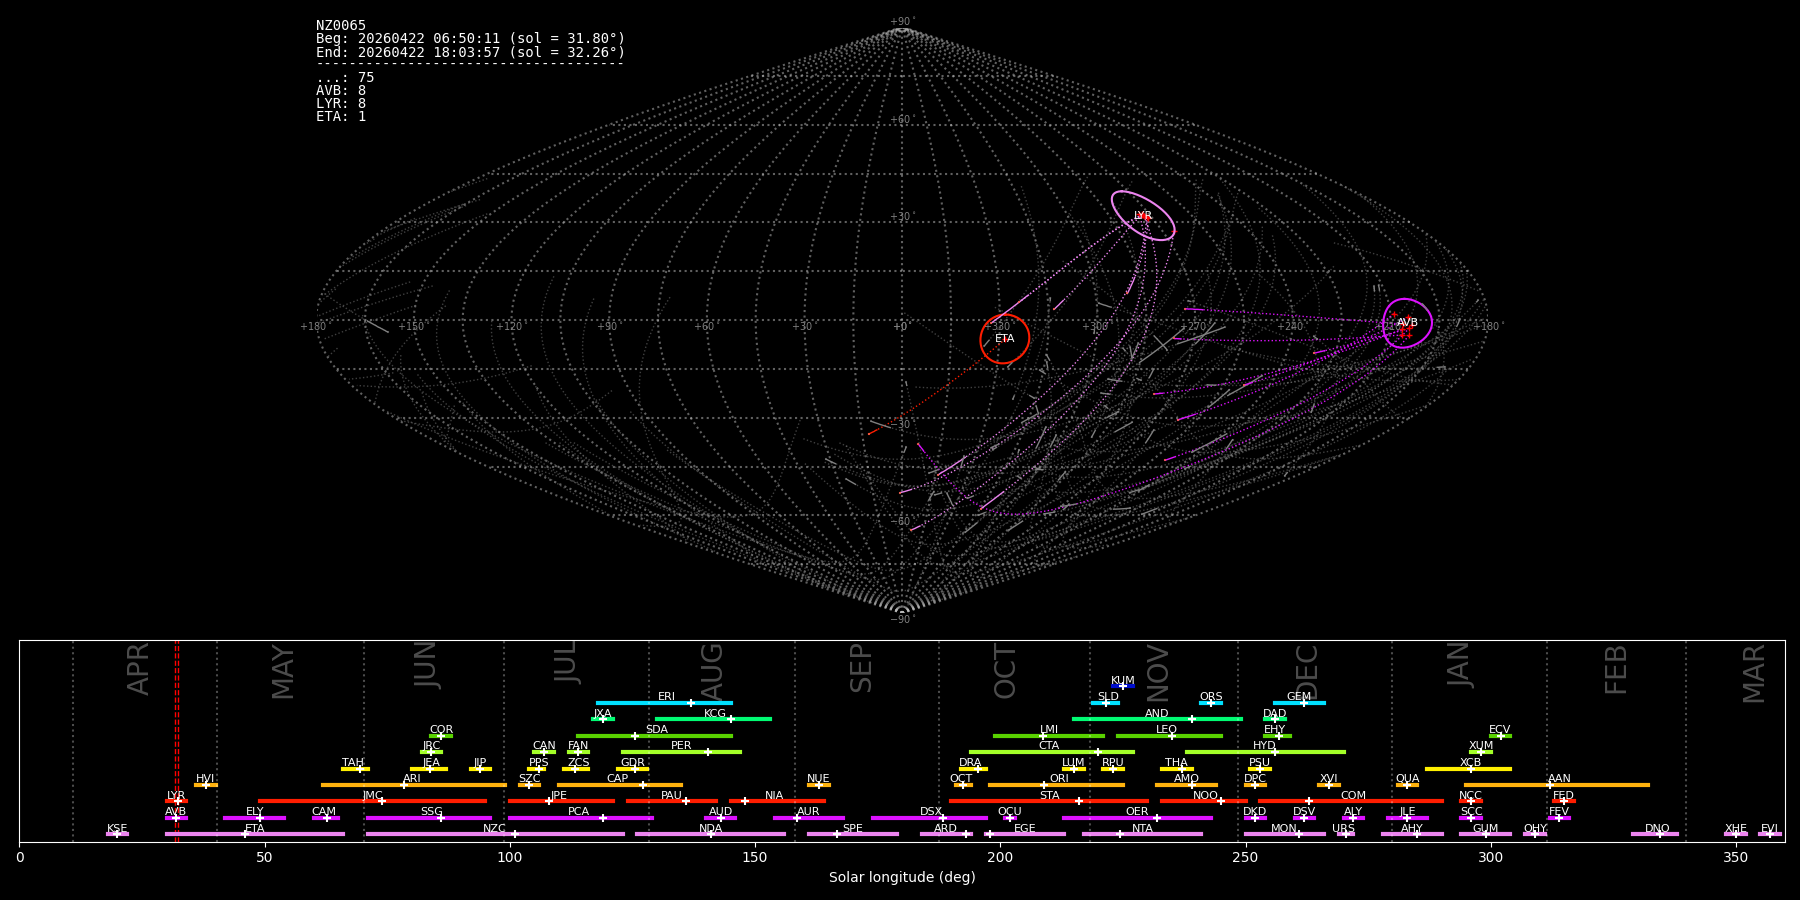The image size is (1800, 900).
Task: Select the NZC pink shower bar
Action: tap(496, 834)
